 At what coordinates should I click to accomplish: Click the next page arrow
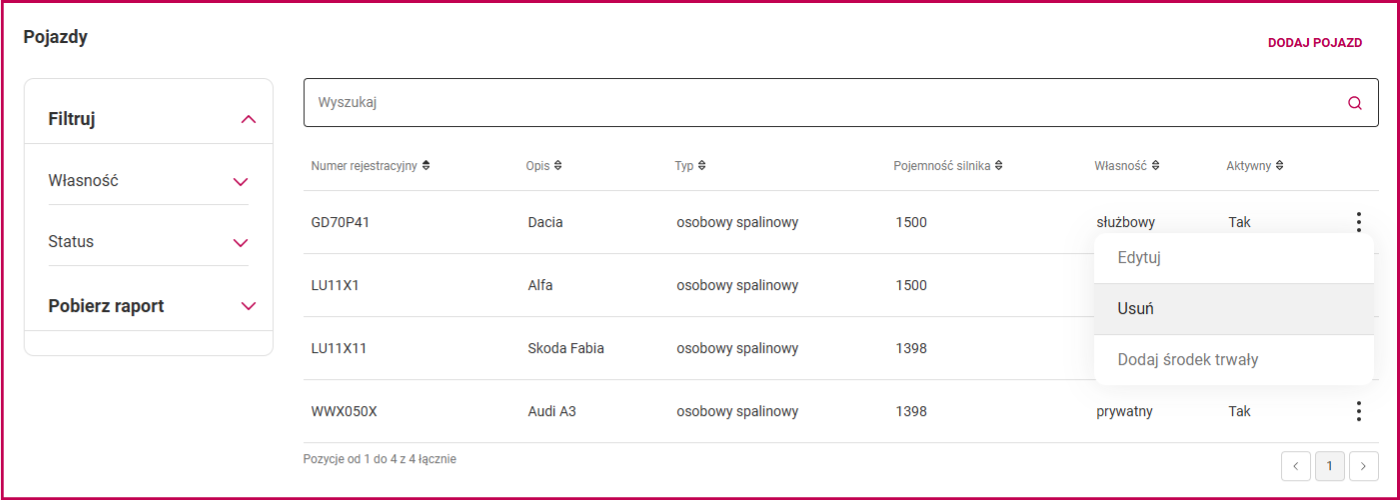1364,465
